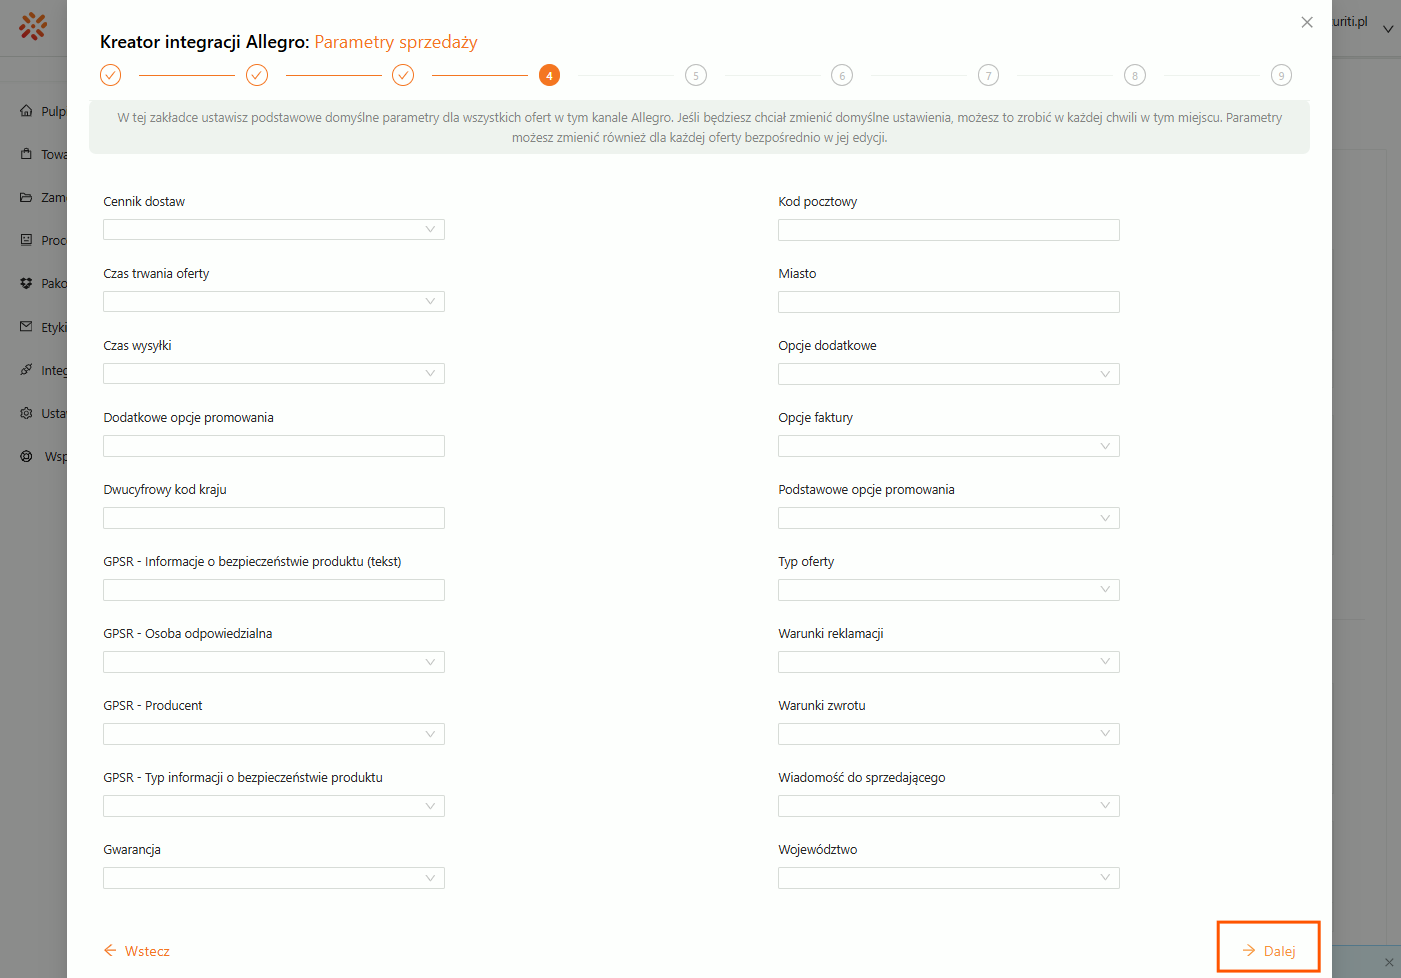Go back using the Wstecz link
1401x978 pixels.
[x=137, y=951]
